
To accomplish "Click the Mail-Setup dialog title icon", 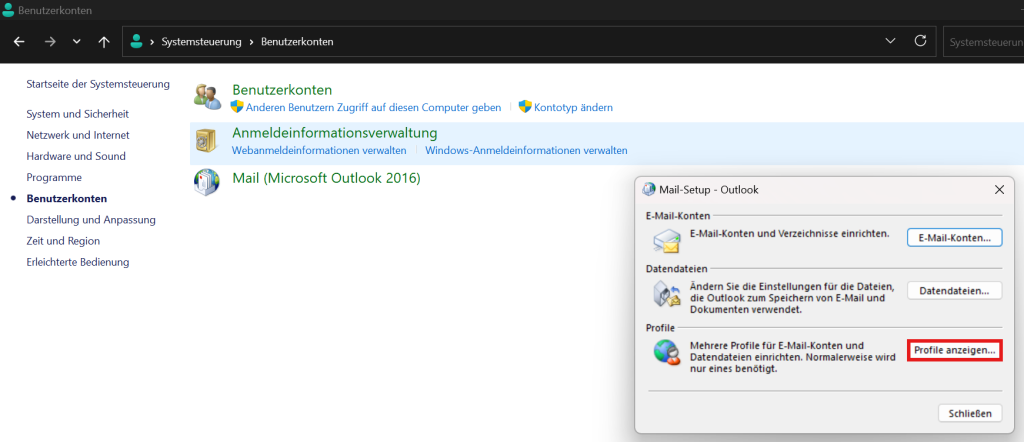I will [x=649, y=190].
